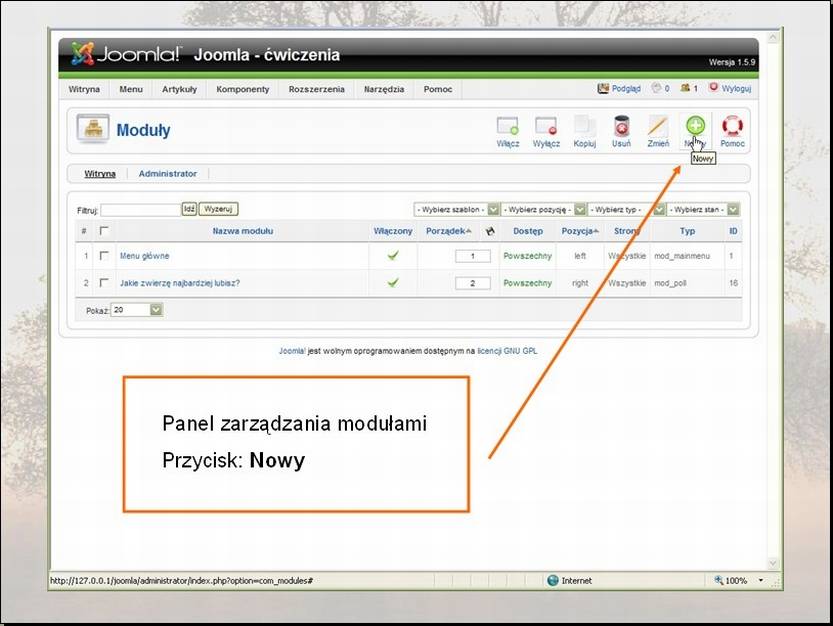Image resolution: width=833 pixels, height=626 pixels.
Task: Sort by ID column header
Action: [x=733, y=231]
